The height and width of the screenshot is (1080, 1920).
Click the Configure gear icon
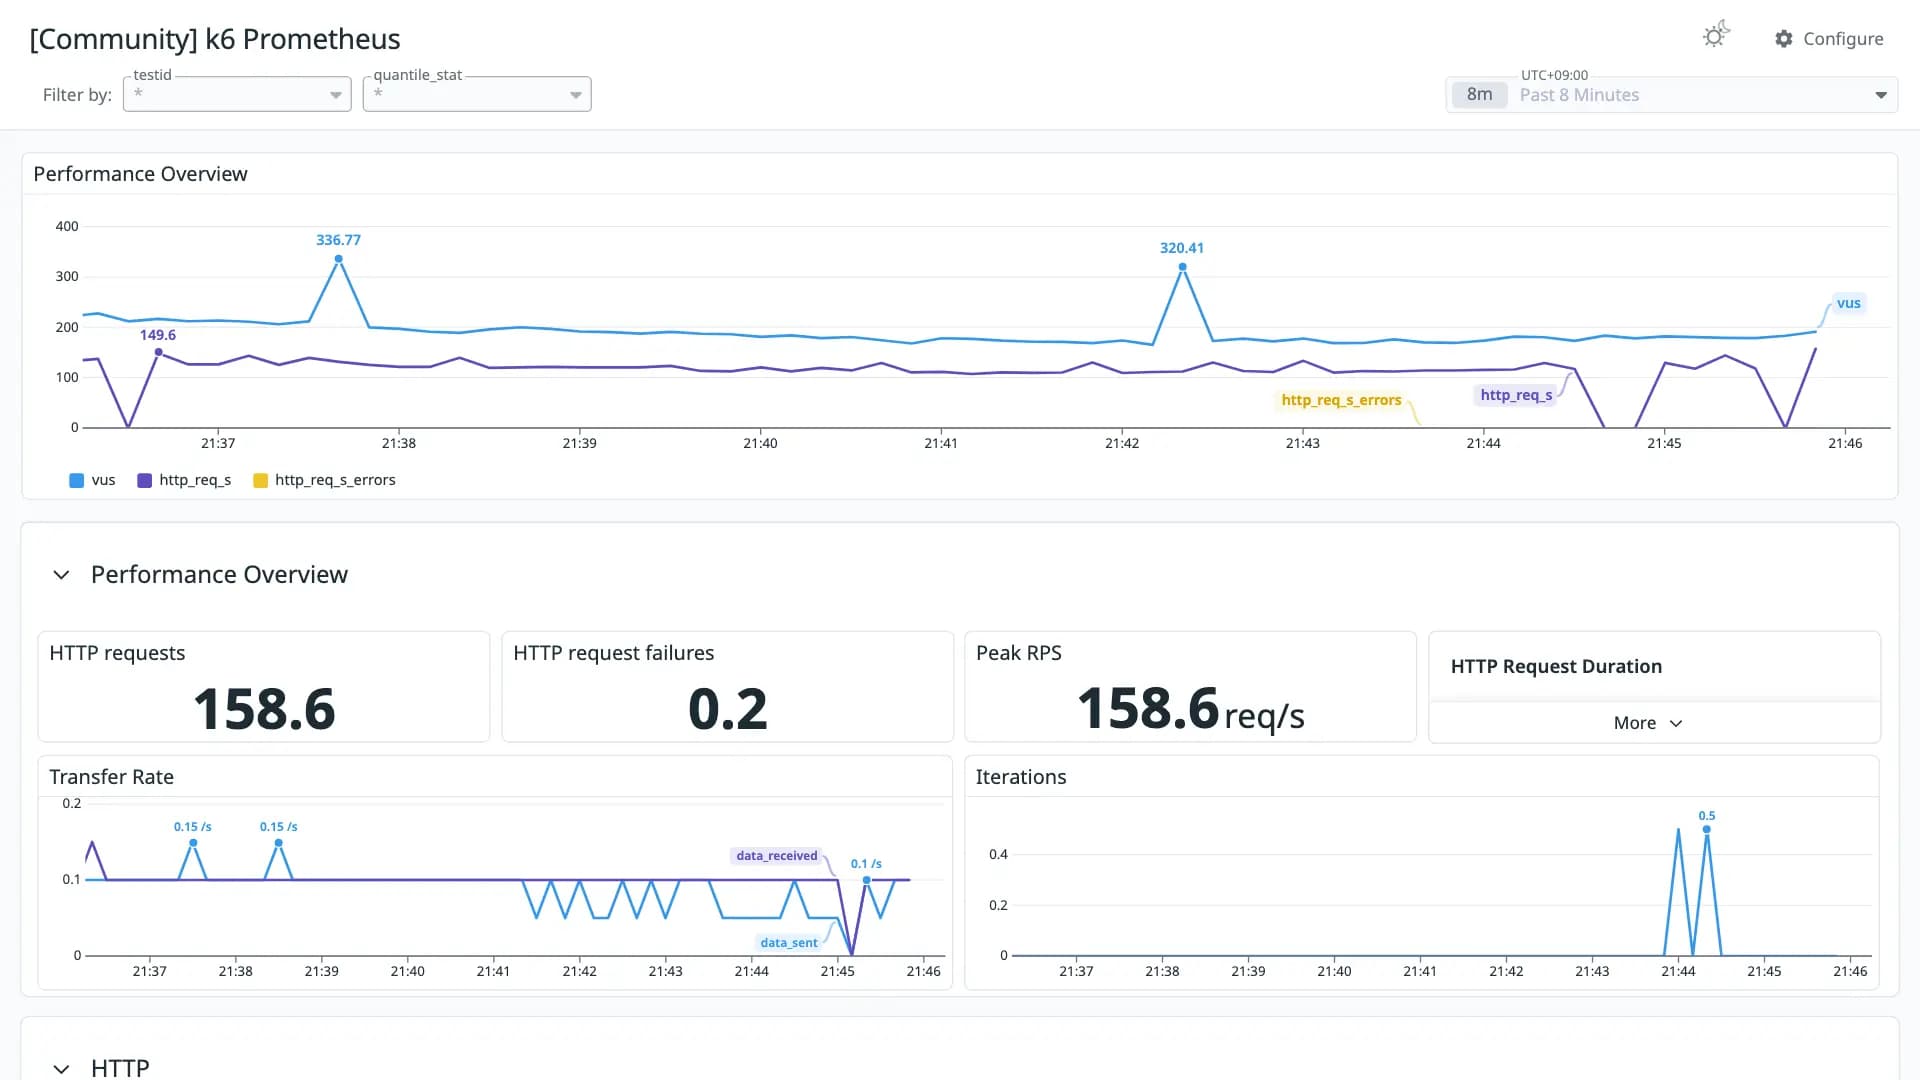pos(1784,39)
